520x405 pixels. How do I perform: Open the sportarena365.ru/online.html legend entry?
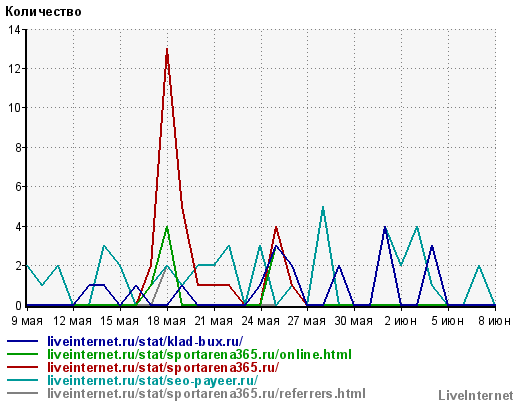(199, 355)
